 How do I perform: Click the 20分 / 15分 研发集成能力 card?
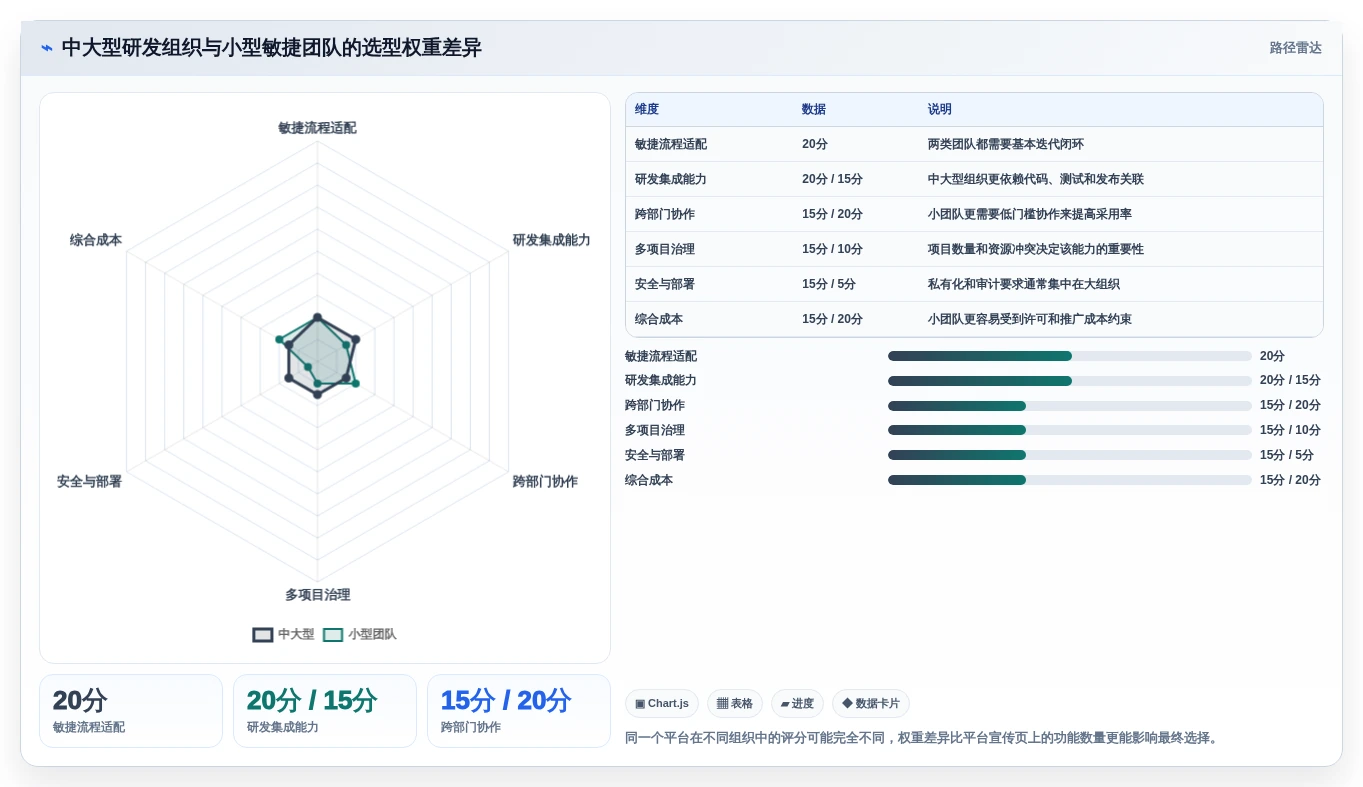click(x=325, y=711)
